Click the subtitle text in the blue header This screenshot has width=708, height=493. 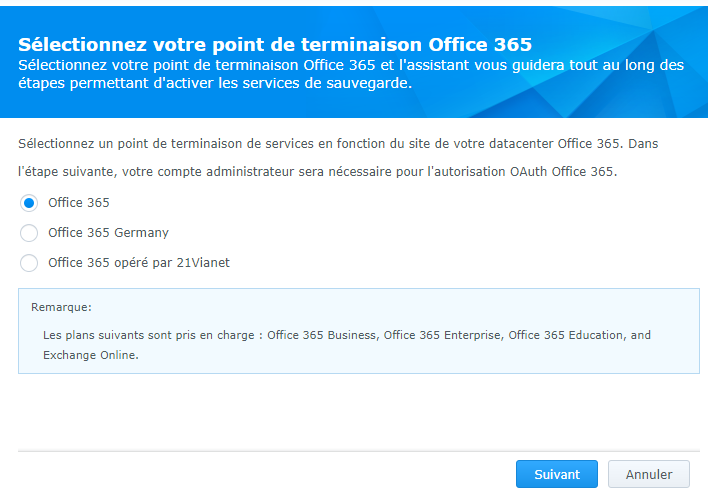[x=350, y=74]
